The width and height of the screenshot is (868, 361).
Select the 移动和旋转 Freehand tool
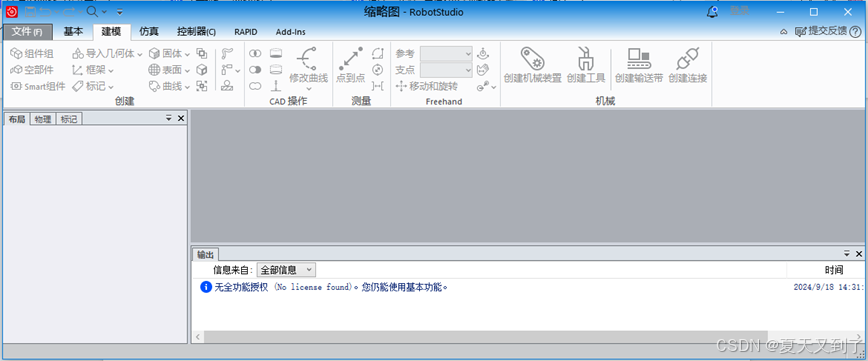tap(427, 86)
